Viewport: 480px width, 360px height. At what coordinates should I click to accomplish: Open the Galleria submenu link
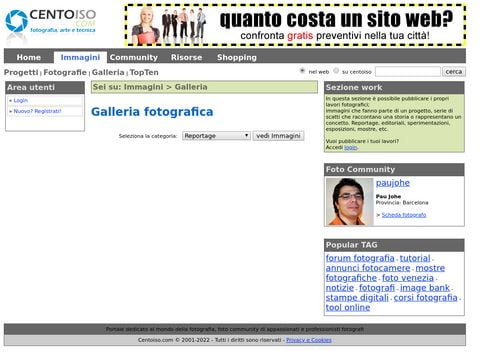coord(108,72)
